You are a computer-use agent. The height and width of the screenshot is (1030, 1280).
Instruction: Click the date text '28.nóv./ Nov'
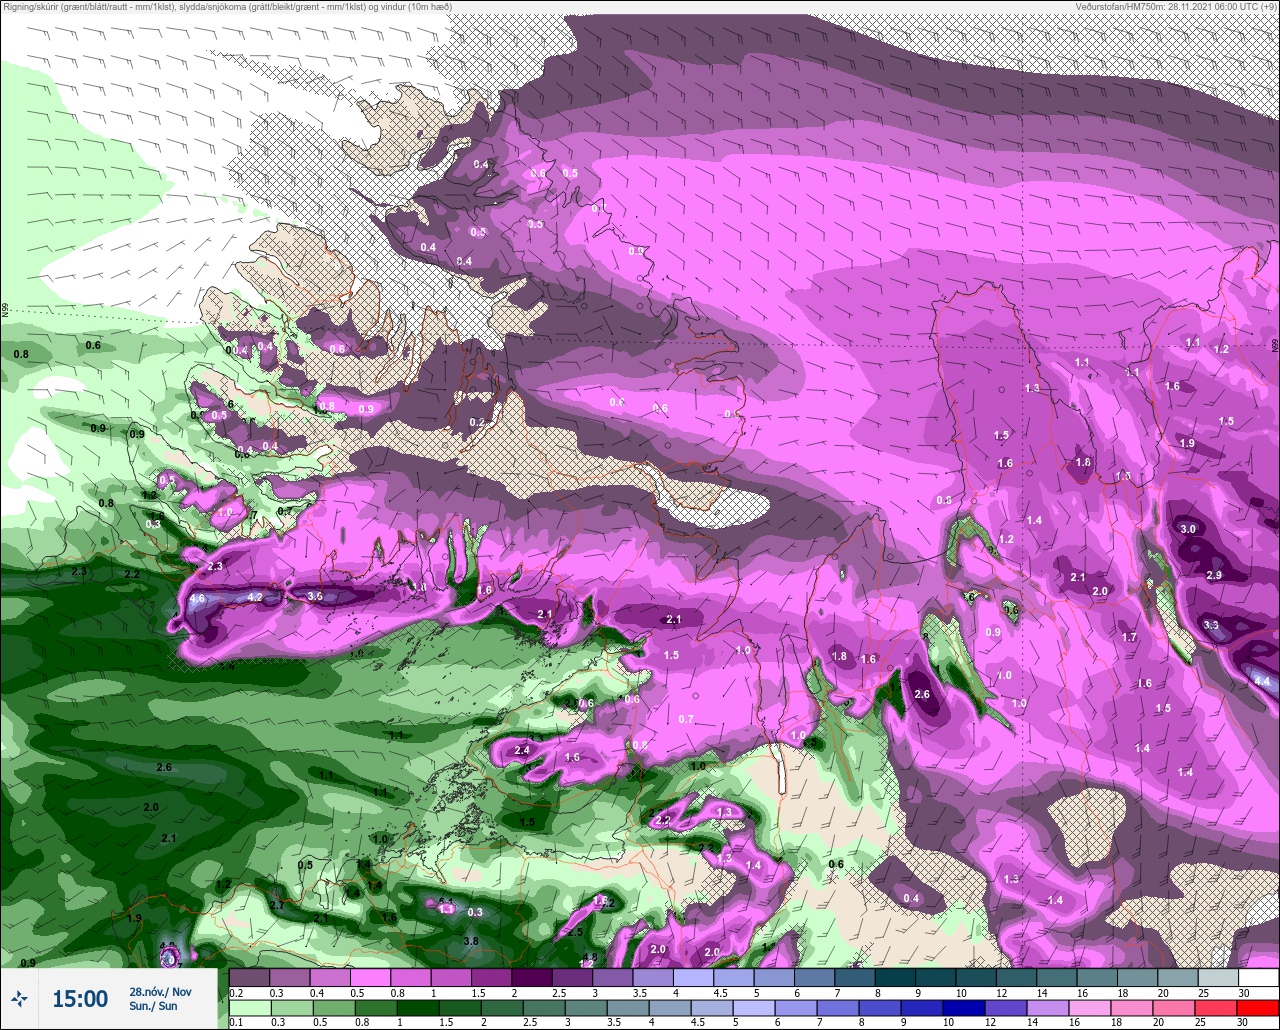tap(160, 992)
